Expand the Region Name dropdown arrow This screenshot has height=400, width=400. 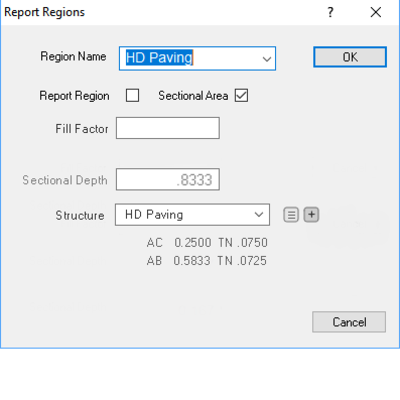coord(266,59)
